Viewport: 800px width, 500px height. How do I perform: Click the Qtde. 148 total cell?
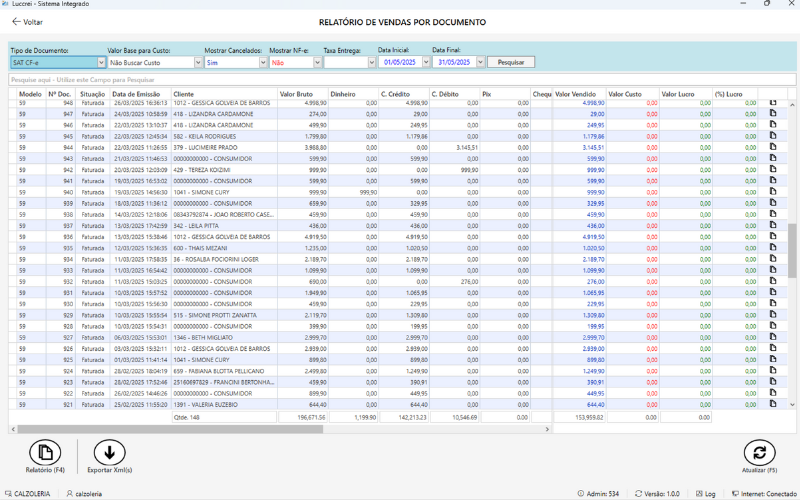tap(224, 417)
